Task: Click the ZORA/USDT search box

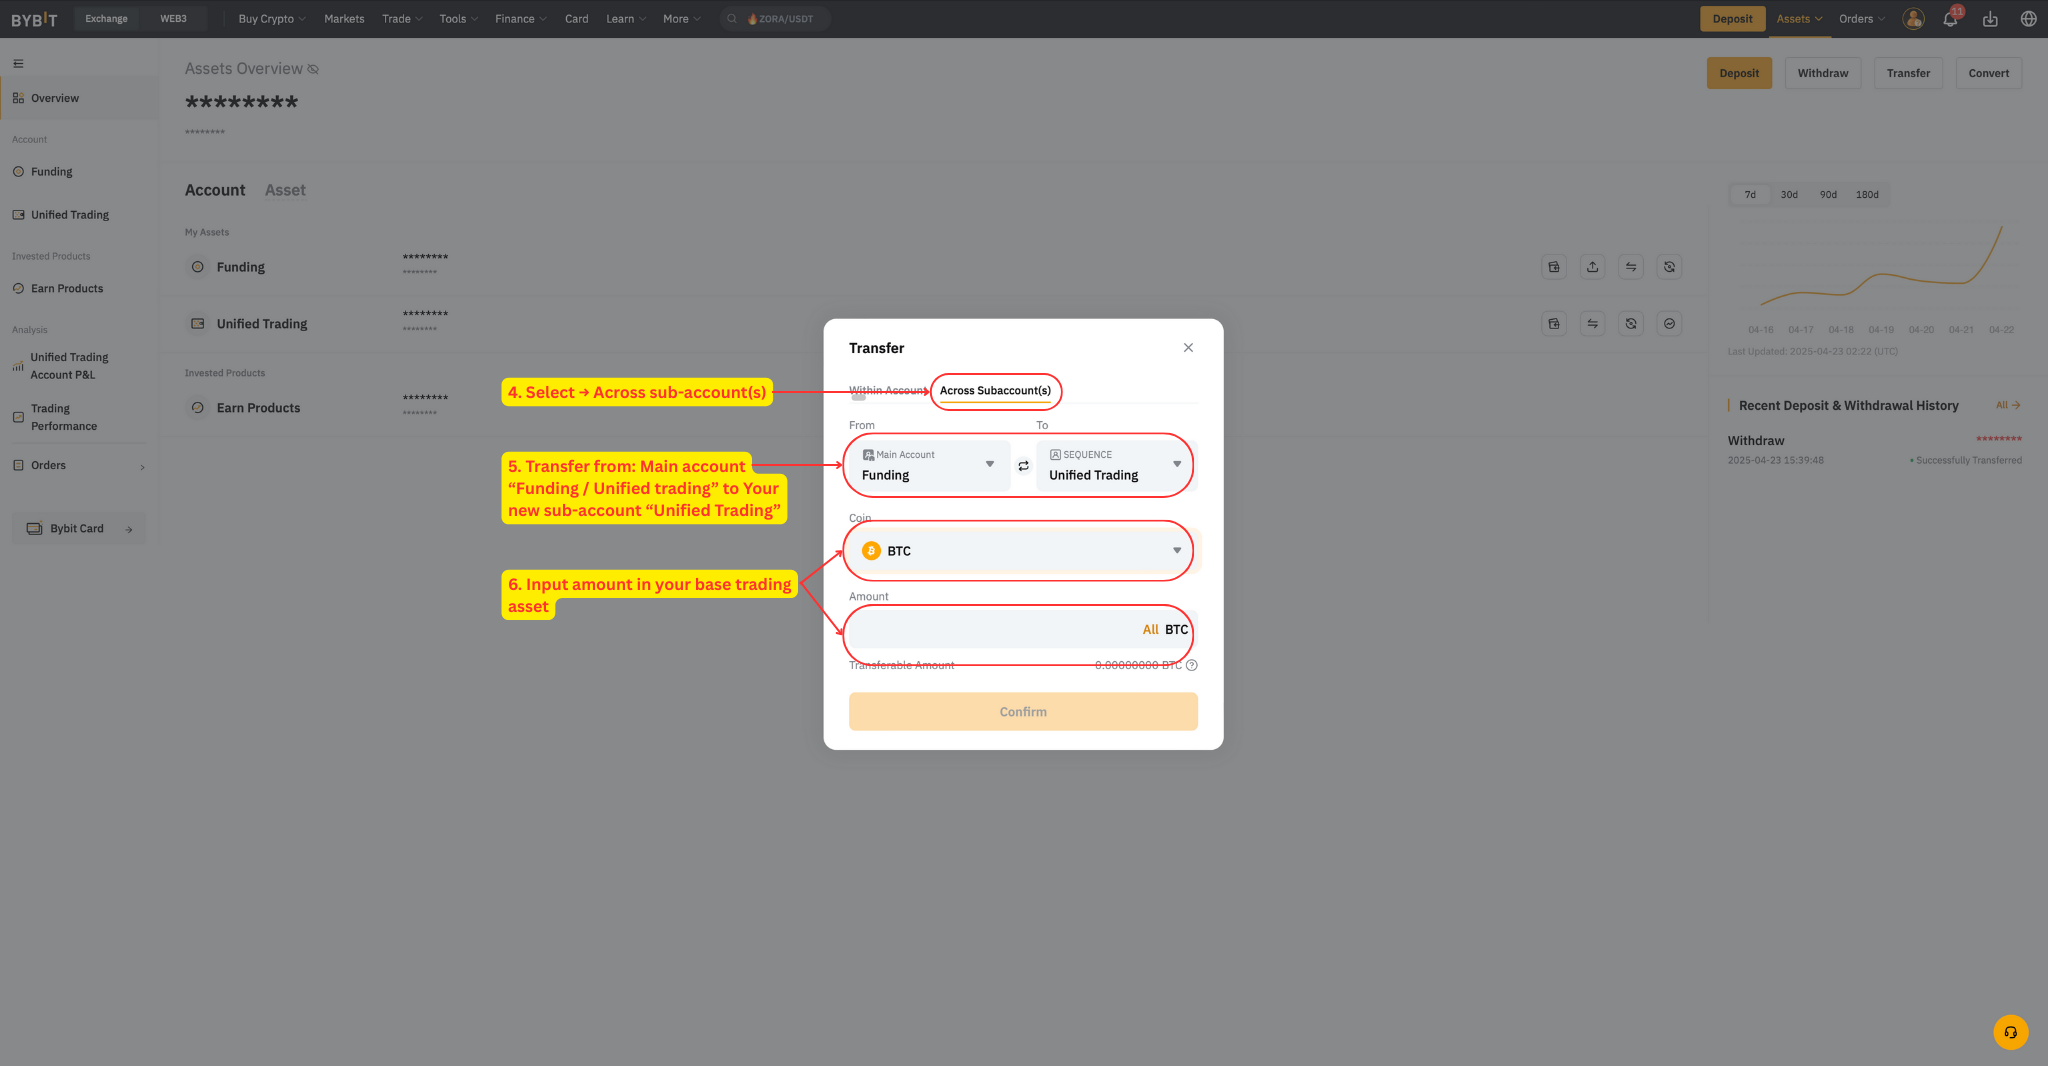Action: pyautogui.click(x=775, y=19)
